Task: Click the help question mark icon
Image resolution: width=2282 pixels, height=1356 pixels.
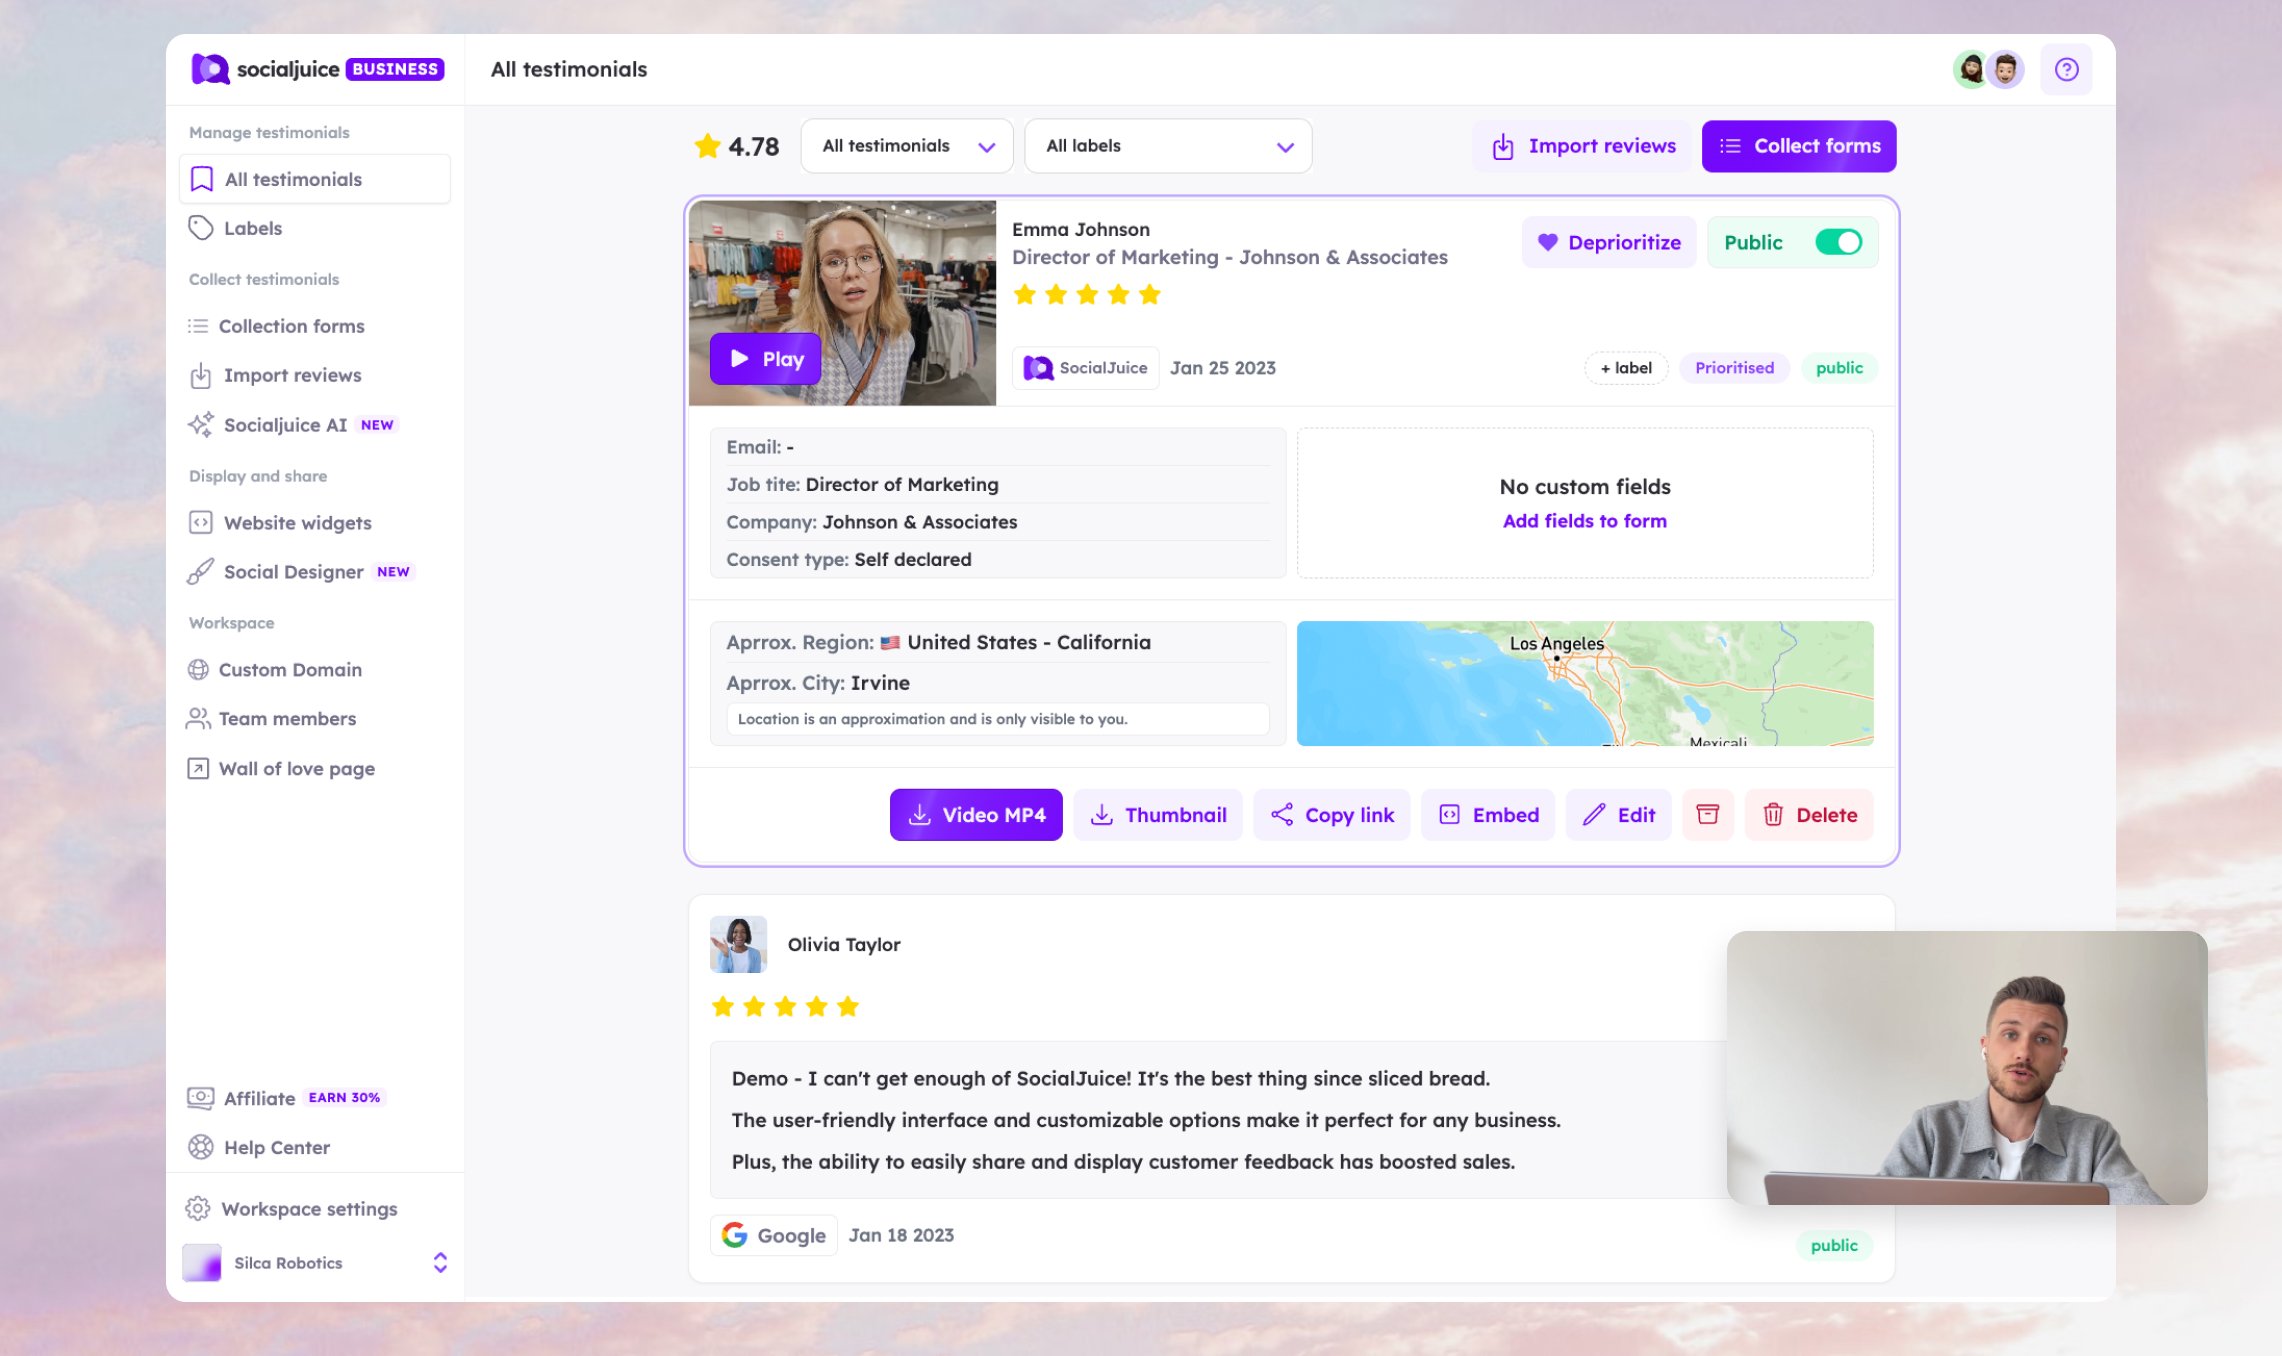Action: [2065, 69]
